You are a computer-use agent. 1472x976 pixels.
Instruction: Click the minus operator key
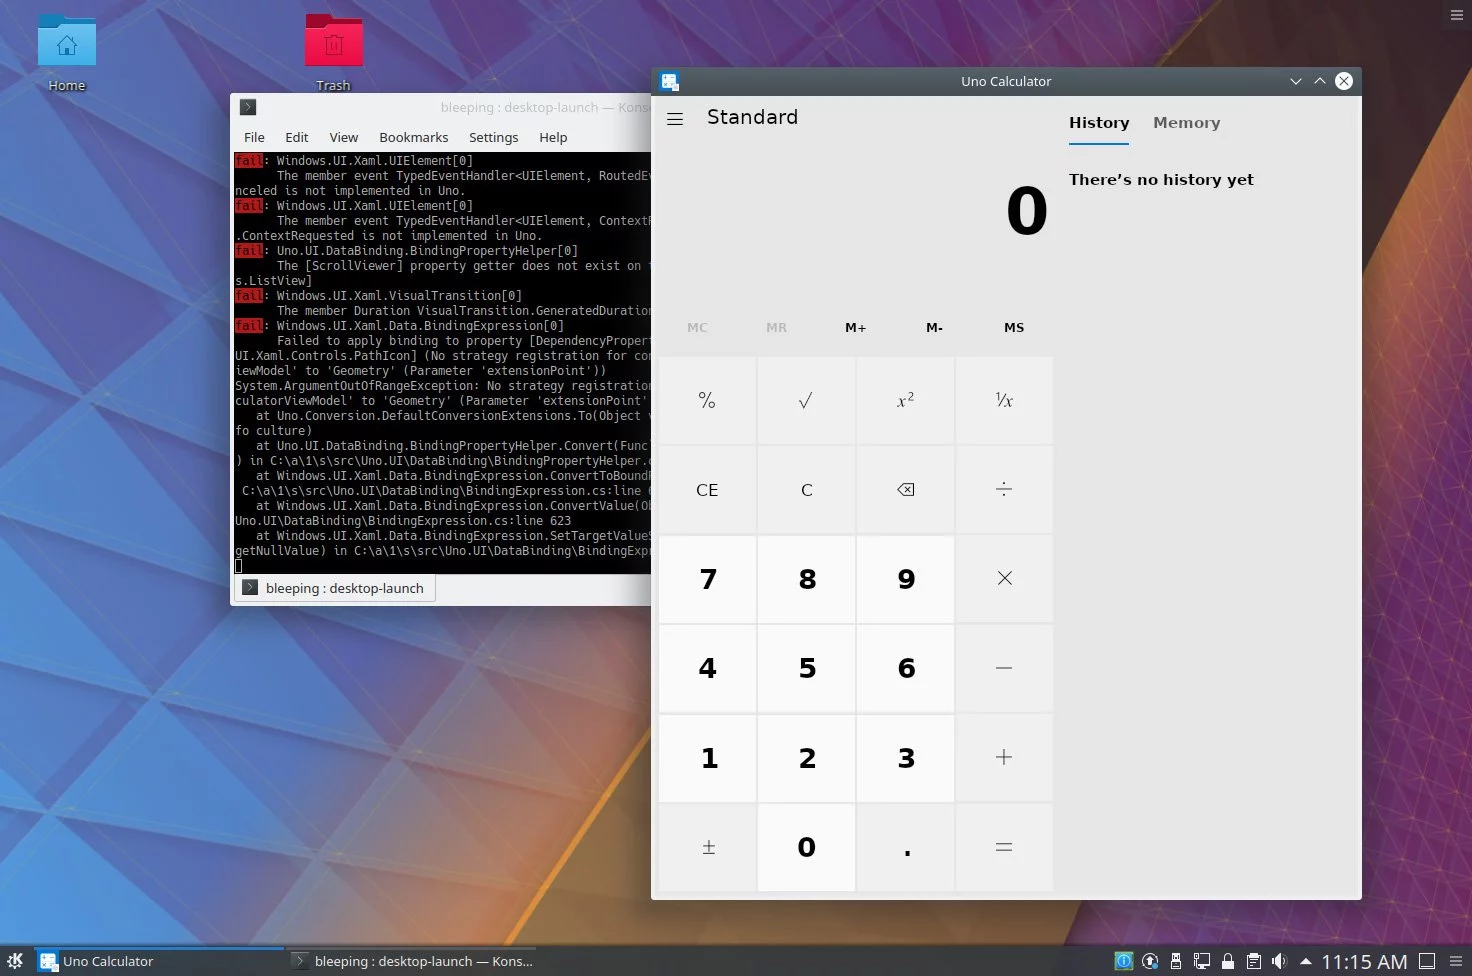click(1004, 668)
